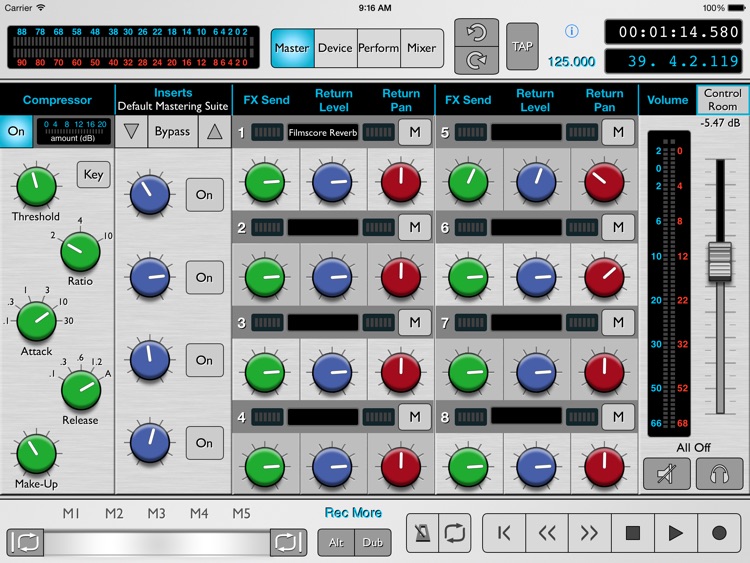Screen dimensions: 750x563
Task: Click the Control Room volume fader handle
Action: tap(720, 261)
